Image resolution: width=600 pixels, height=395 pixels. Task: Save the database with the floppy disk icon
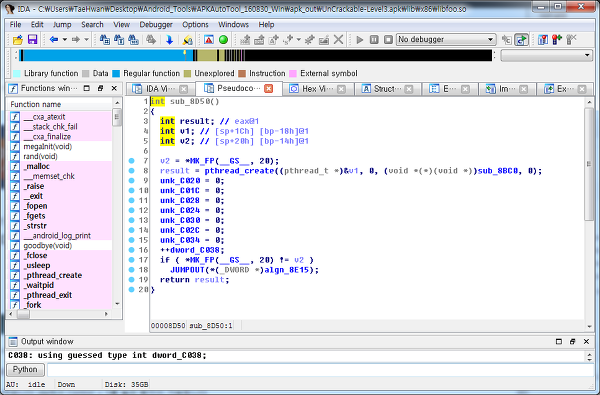click(x=32, y=39)
